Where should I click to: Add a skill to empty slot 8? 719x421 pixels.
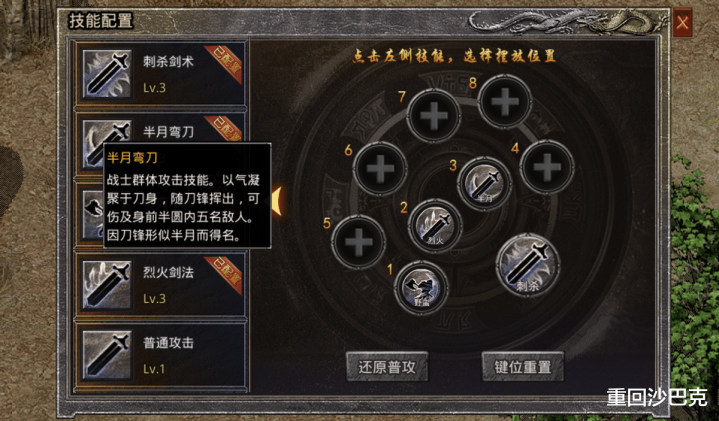505,101
